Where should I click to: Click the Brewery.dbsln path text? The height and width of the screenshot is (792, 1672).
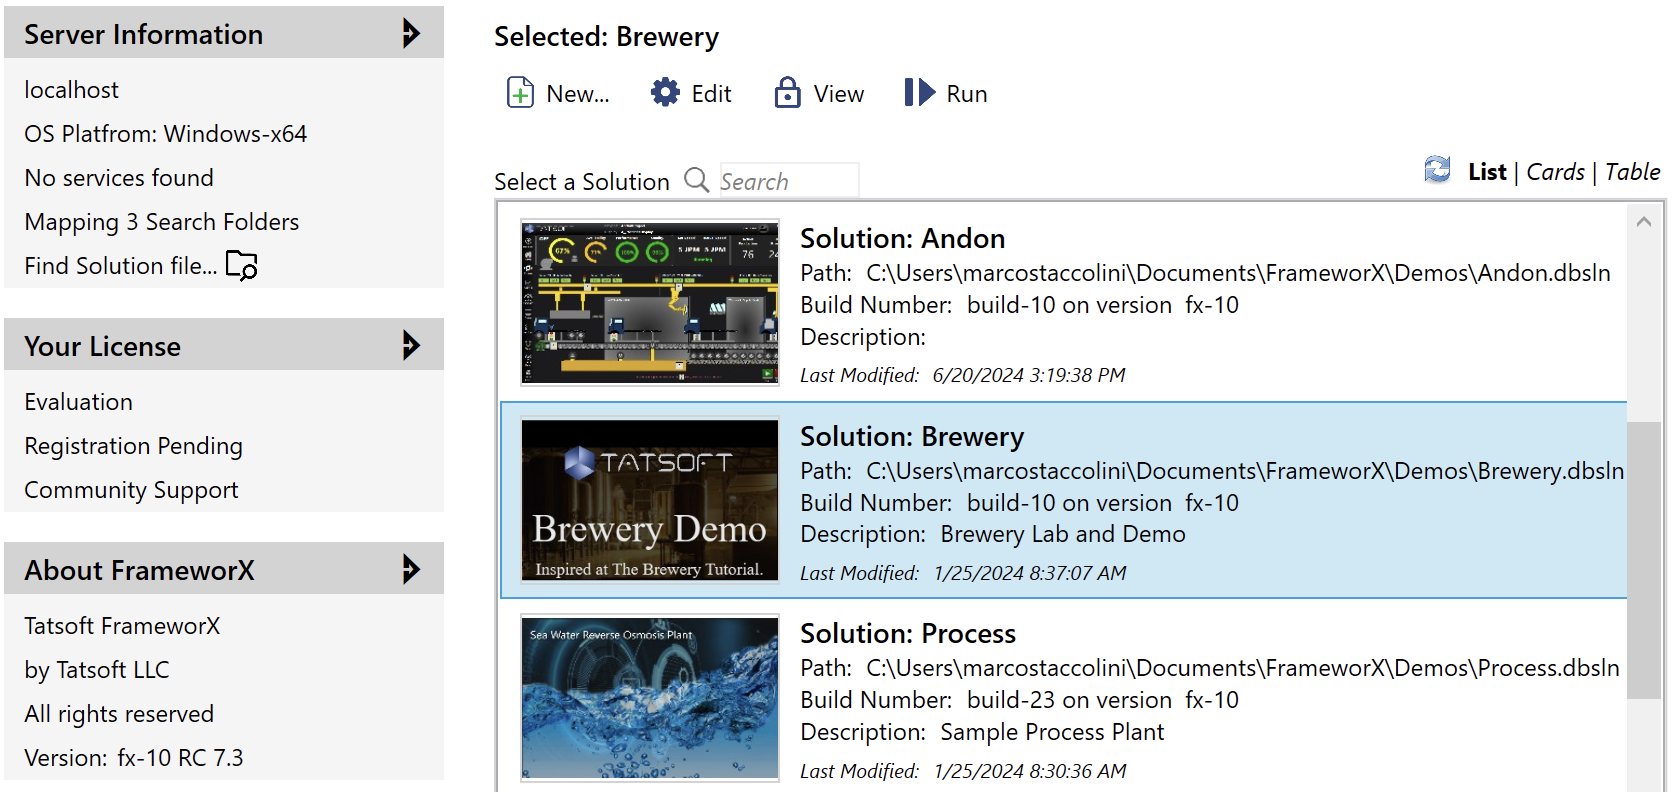coord(1245,471)
